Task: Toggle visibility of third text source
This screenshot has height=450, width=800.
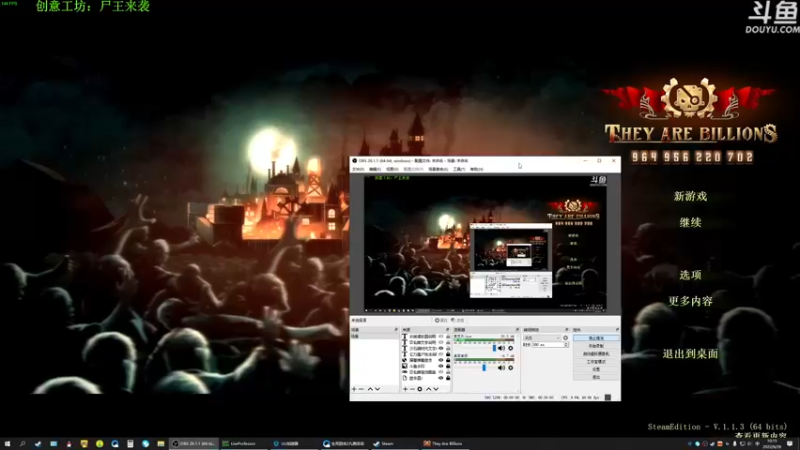Action: tap(441, 348)
